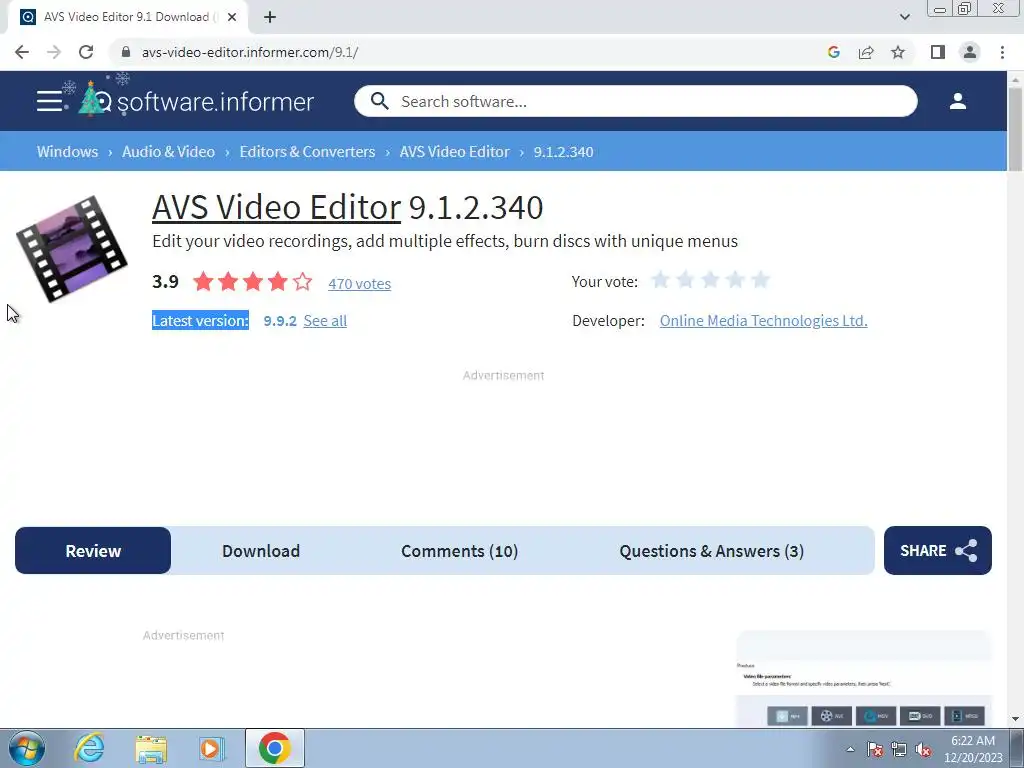This screenshot has height=768, width=1024.
Task: Open Windows Explorer folder in taskbar
Action: (x=151, y=748)
